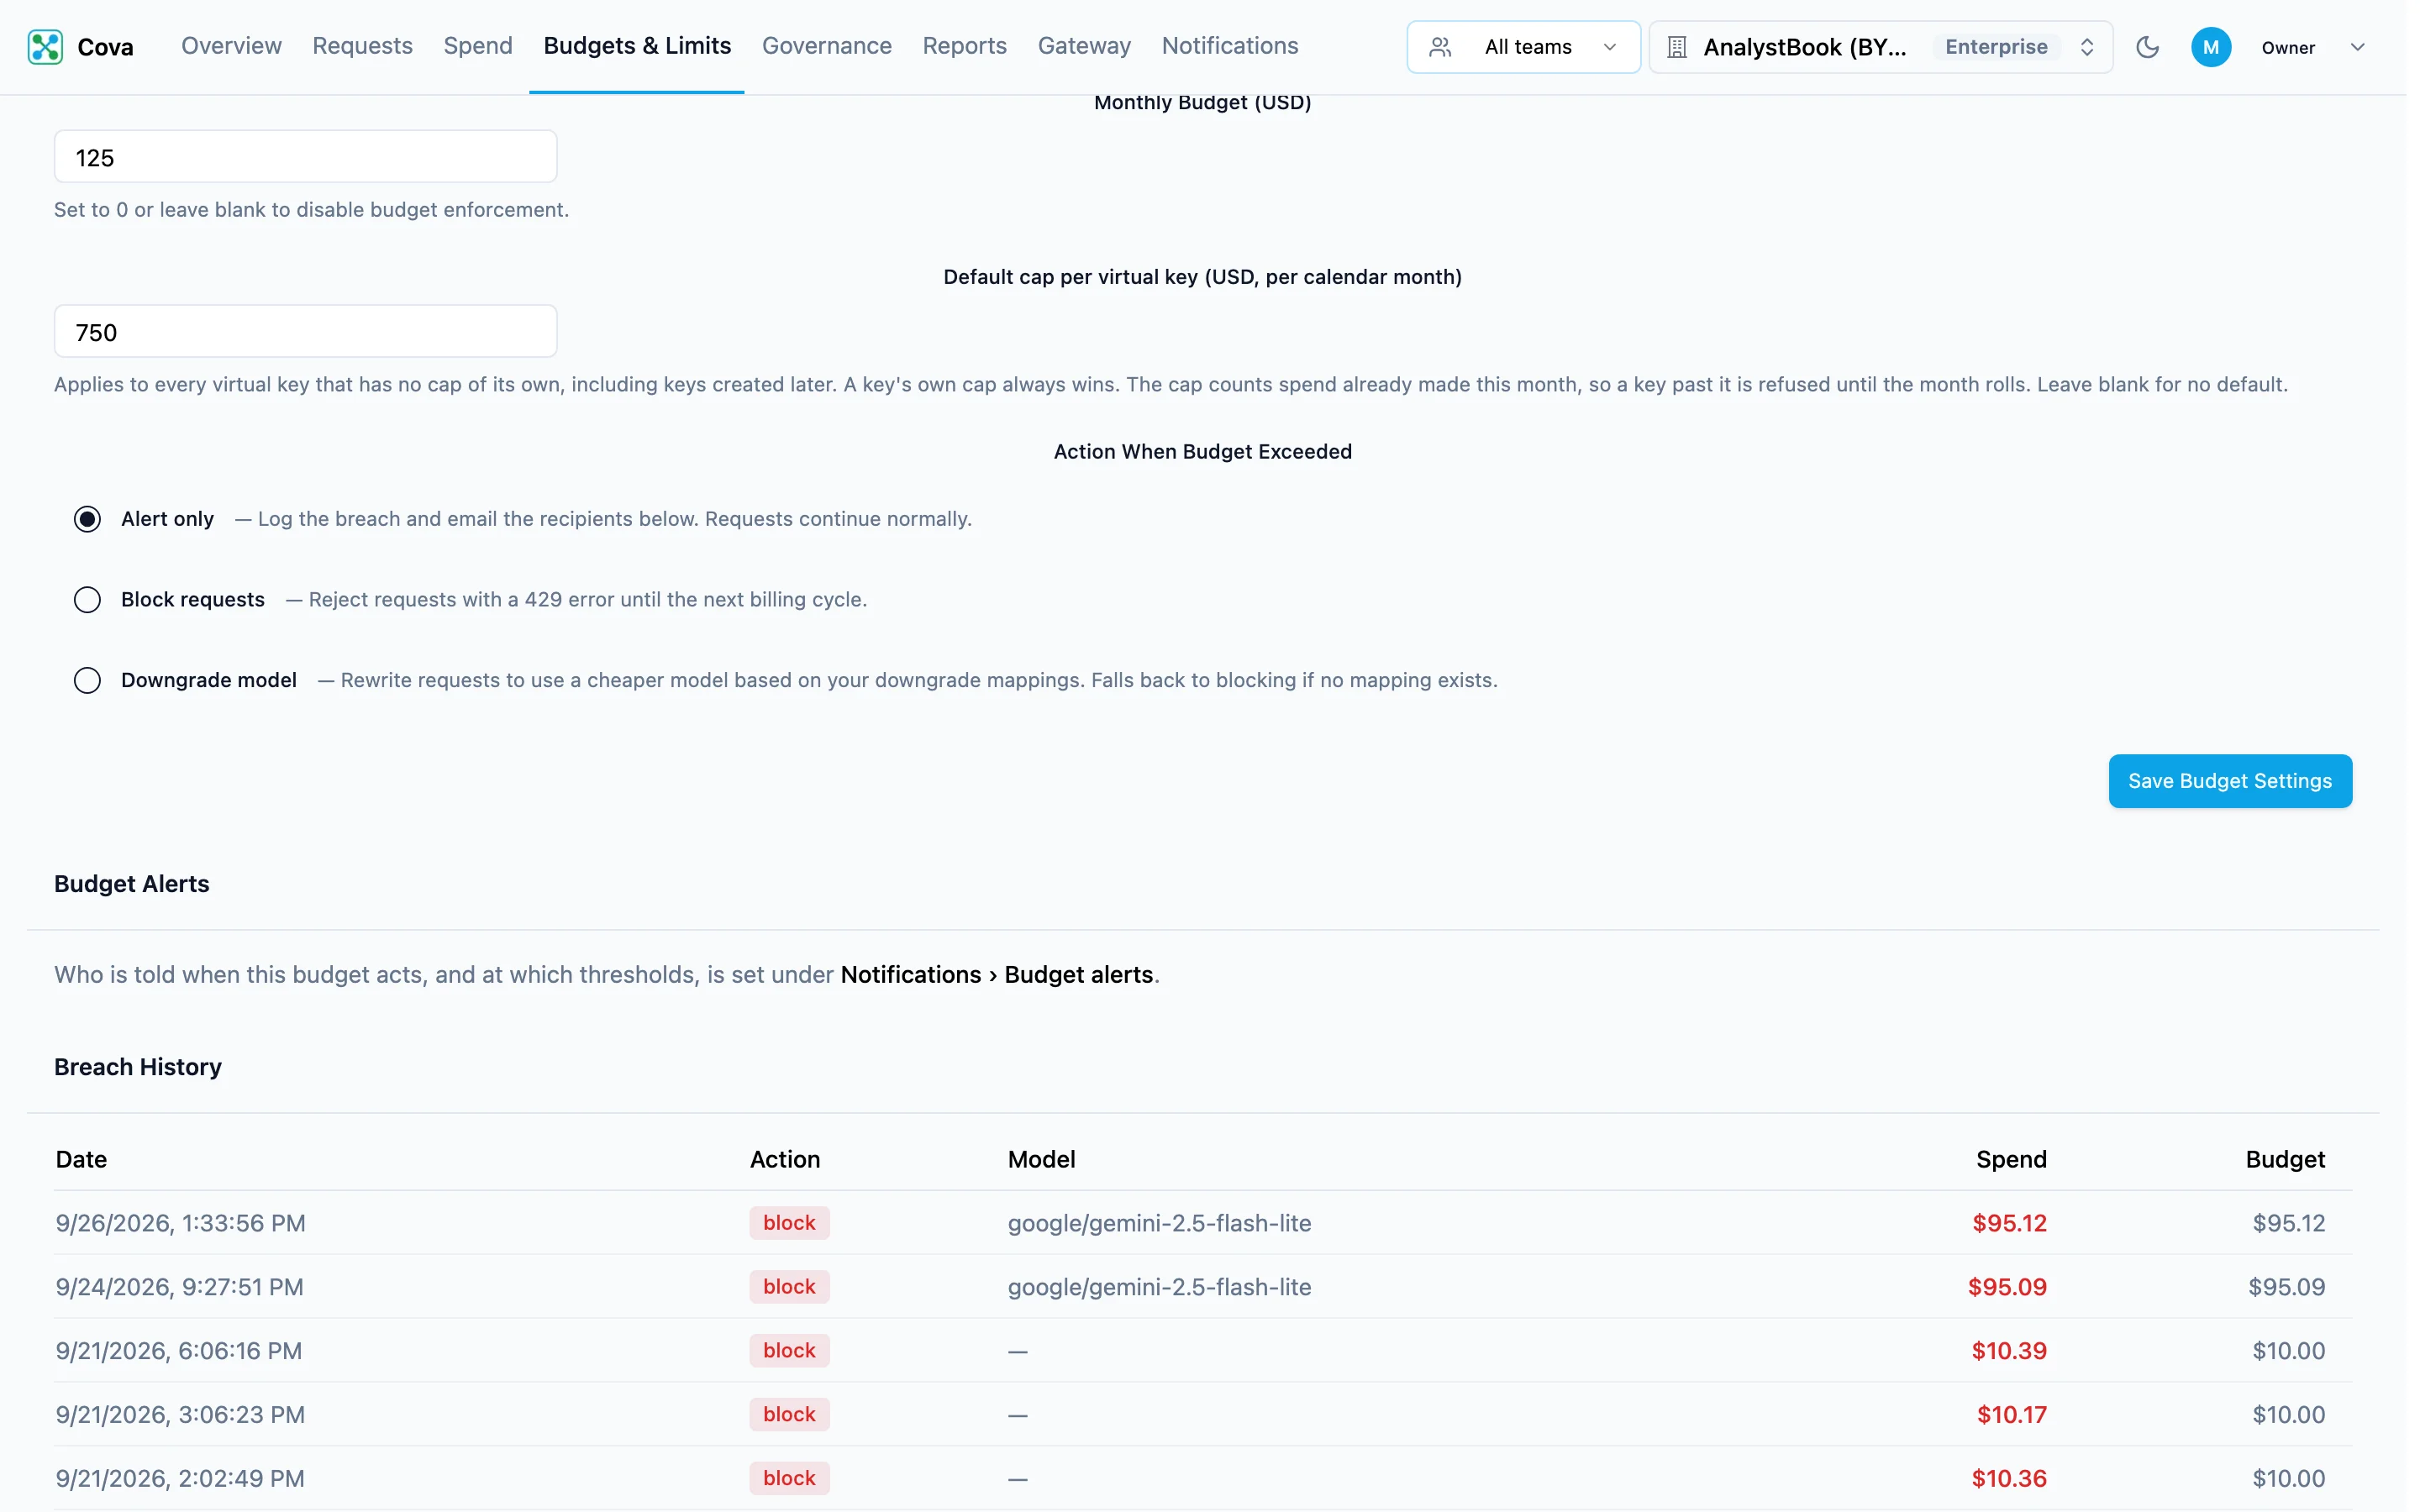Click the teams people icon
2420x1512 pixels.
[1440, 47]
